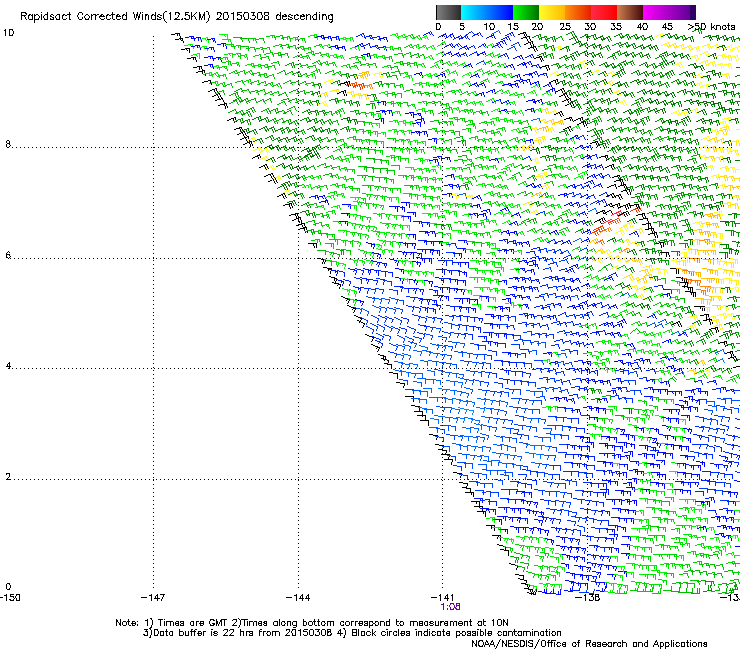Click the yellow 20-25 knots legend segment

tap(552, 12)
